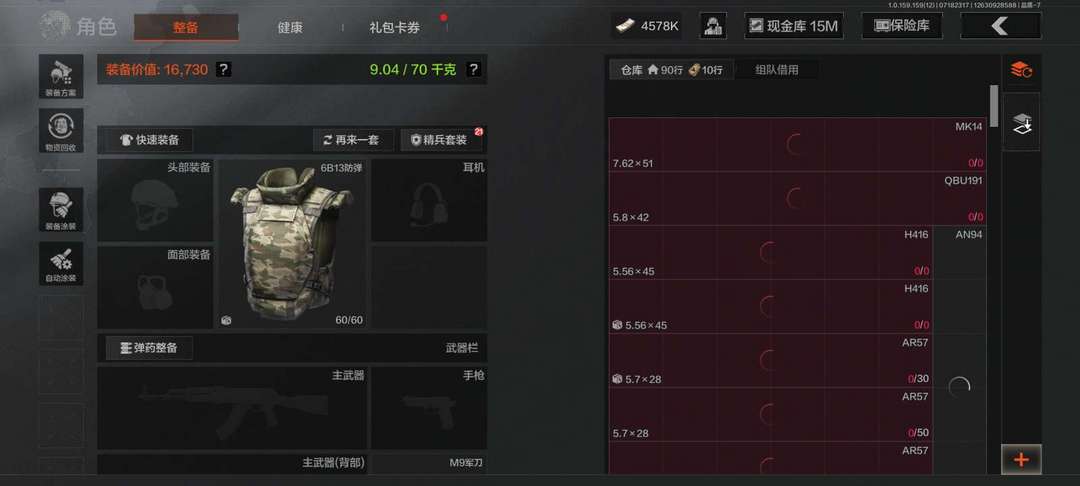Screen dimensions: 1080x486
Task: Switch to the 健康 tab
Action: (x=290, y=28)
